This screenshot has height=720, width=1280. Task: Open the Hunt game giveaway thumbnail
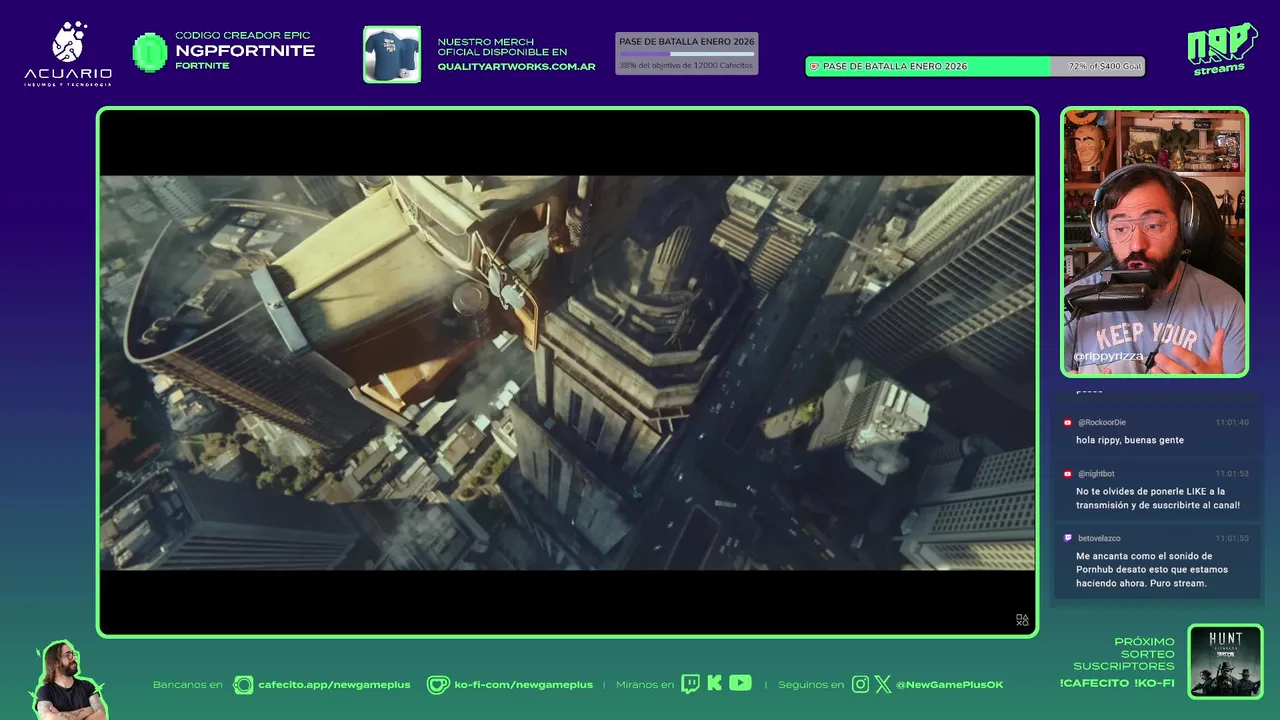click(x=1225, y=662)
